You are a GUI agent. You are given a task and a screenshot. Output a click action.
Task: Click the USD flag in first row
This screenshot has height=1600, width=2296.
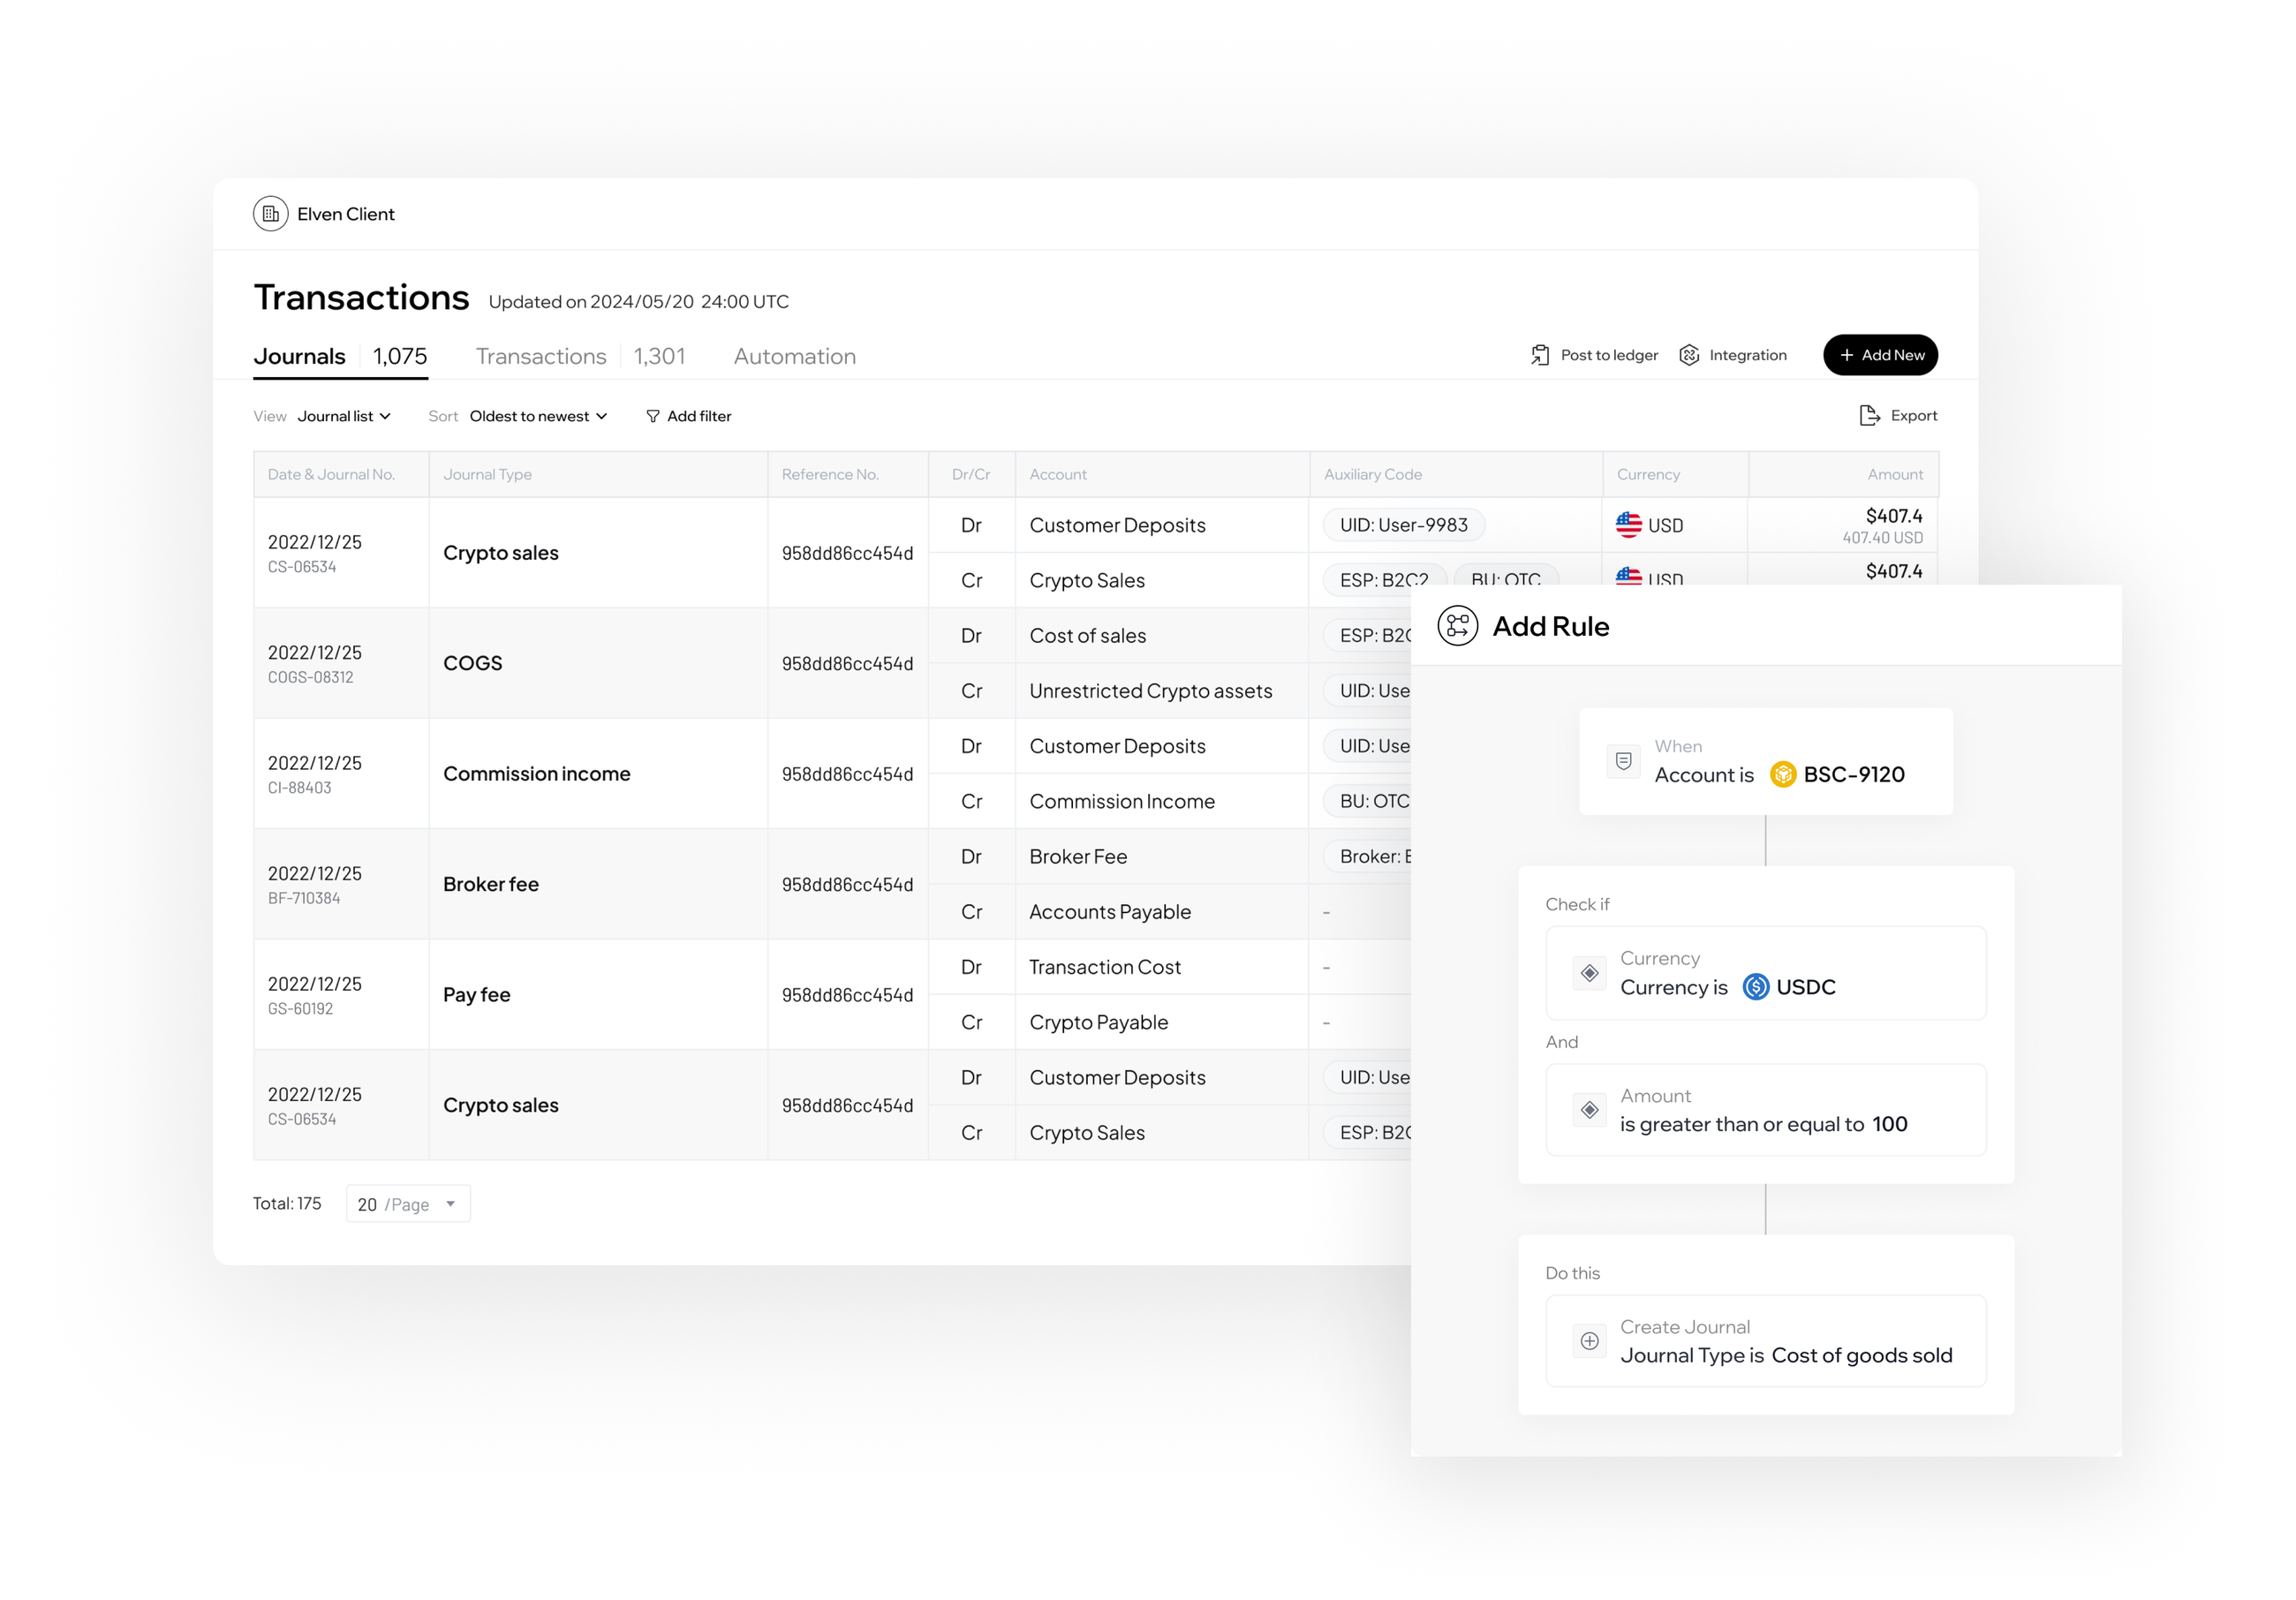pos(1628,525)
